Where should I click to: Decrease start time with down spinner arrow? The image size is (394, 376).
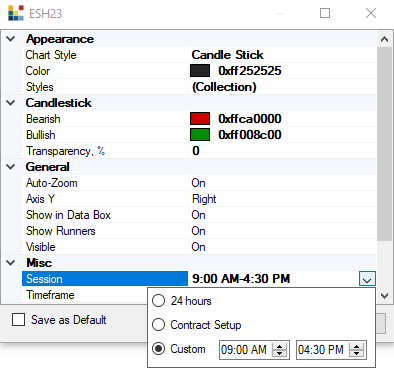pos(280,354)
